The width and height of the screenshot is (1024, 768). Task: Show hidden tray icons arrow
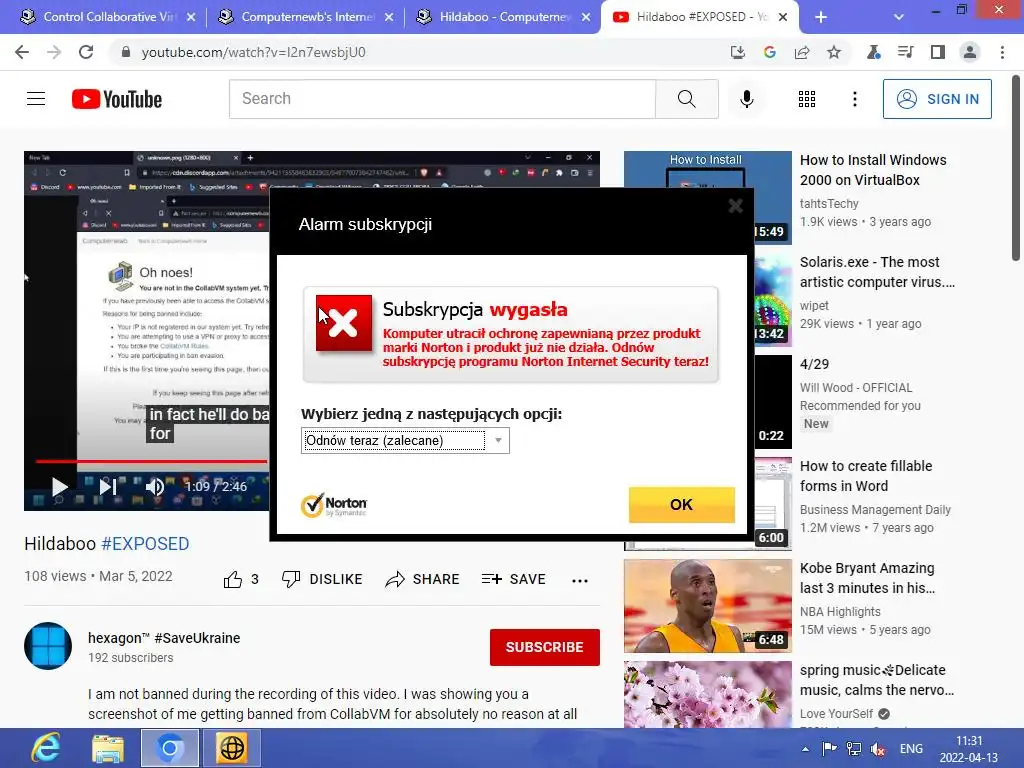point(805,749)
